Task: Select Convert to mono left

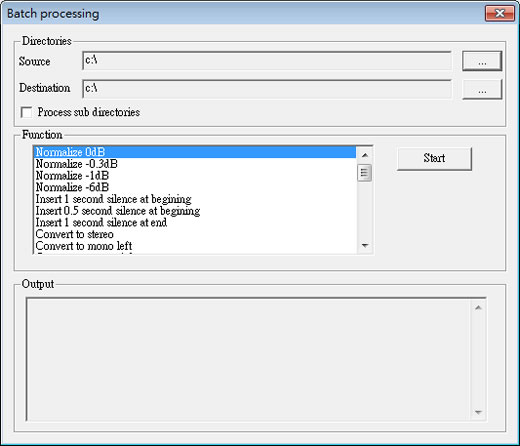Action: 195,246
